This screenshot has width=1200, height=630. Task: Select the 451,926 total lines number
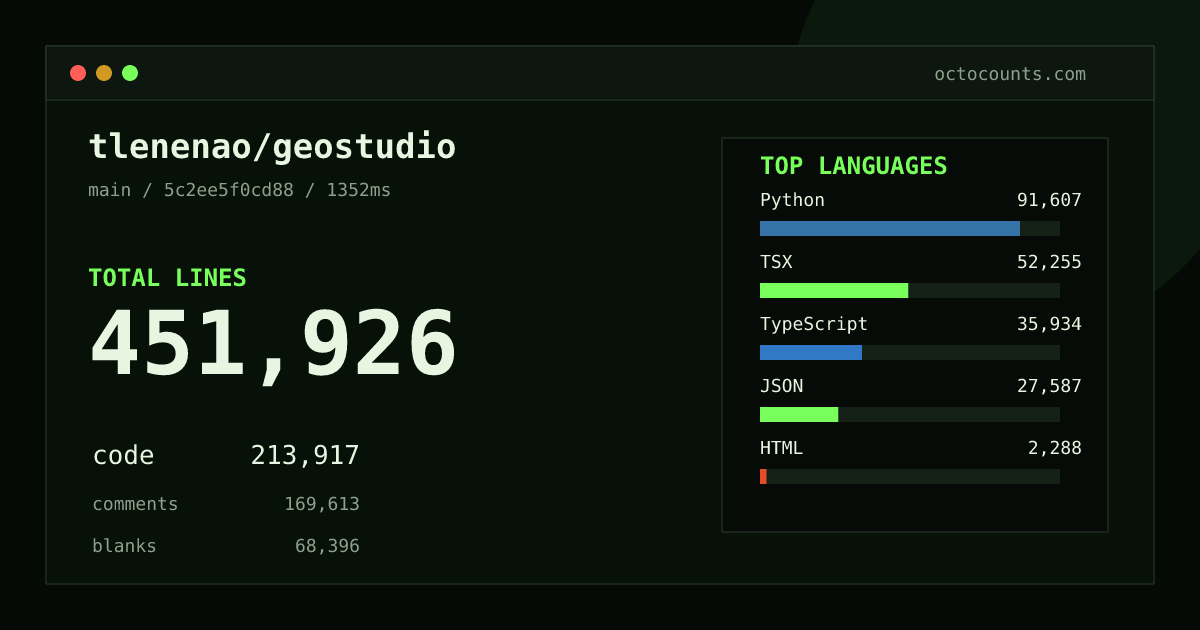coord(273,344)
